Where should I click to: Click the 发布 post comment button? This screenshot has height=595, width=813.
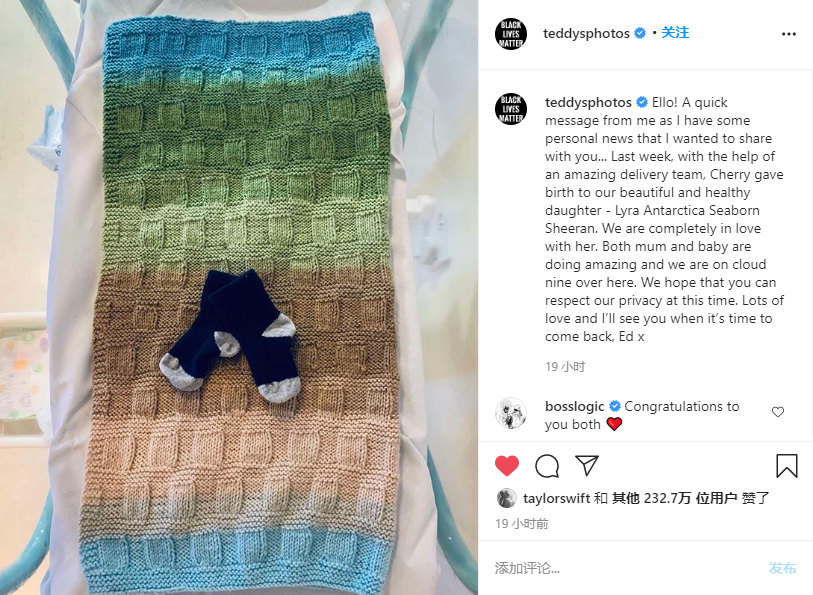coord(782,568)
